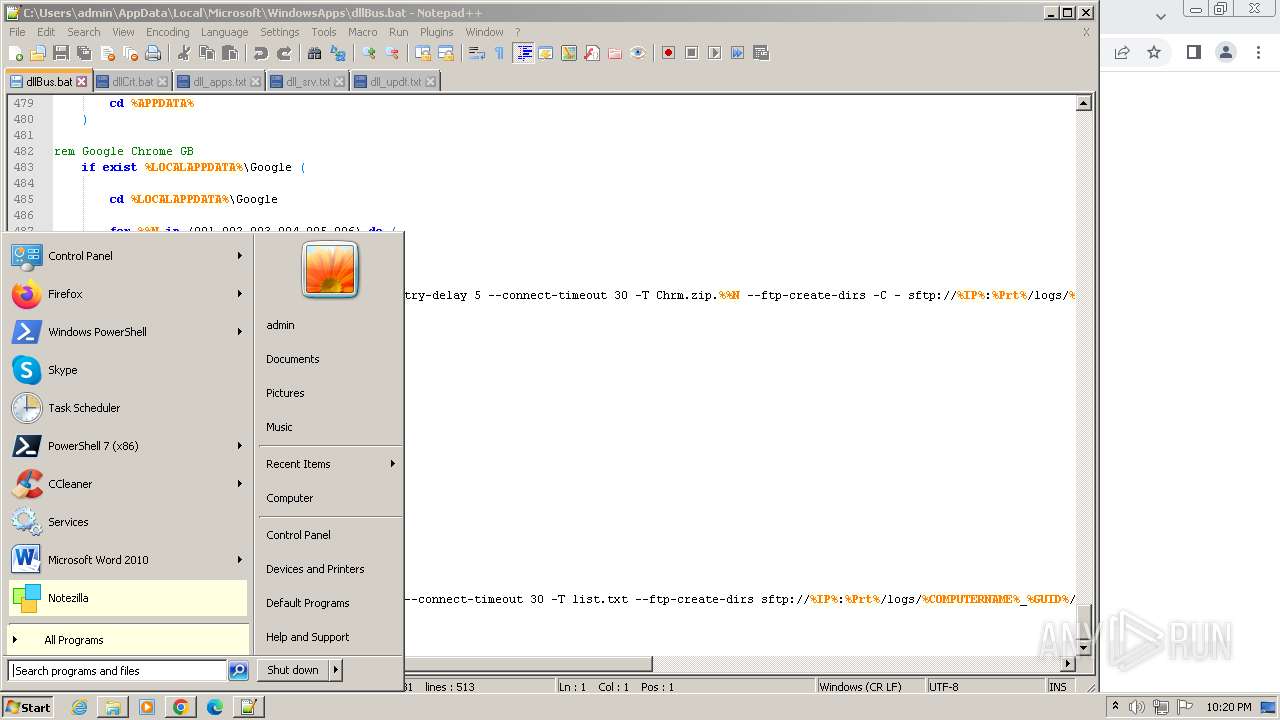
Task: Open Shut down options arrow
Action: click(x=335, y=670)
